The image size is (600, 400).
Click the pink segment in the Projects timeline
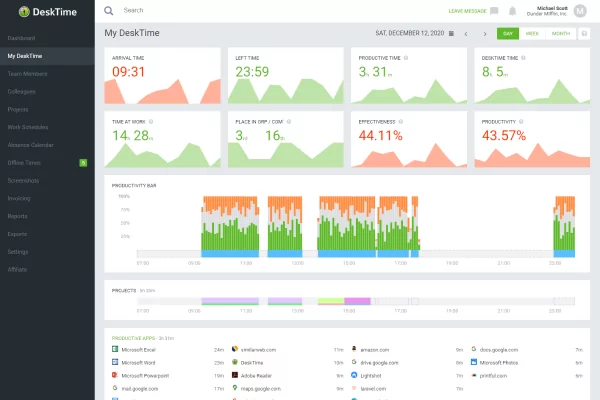point(357,301)
